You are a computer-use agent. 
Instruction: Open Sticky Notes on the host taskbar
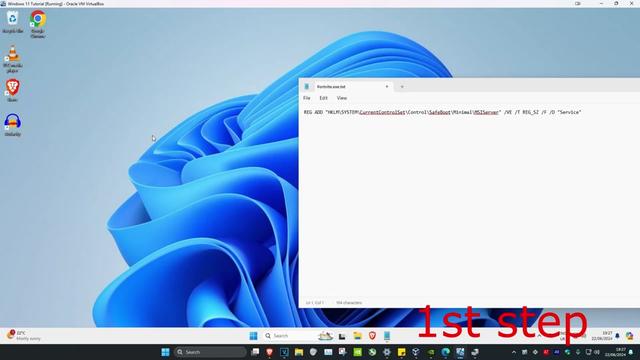[x=402, y=352]
